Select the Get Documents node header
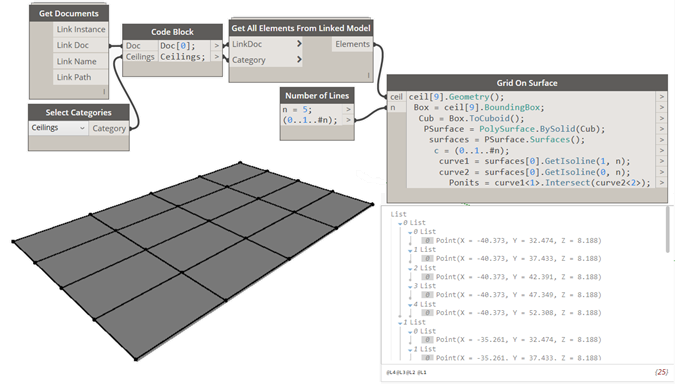The width and height of the screenshot is (684, 392). point(69,13)
